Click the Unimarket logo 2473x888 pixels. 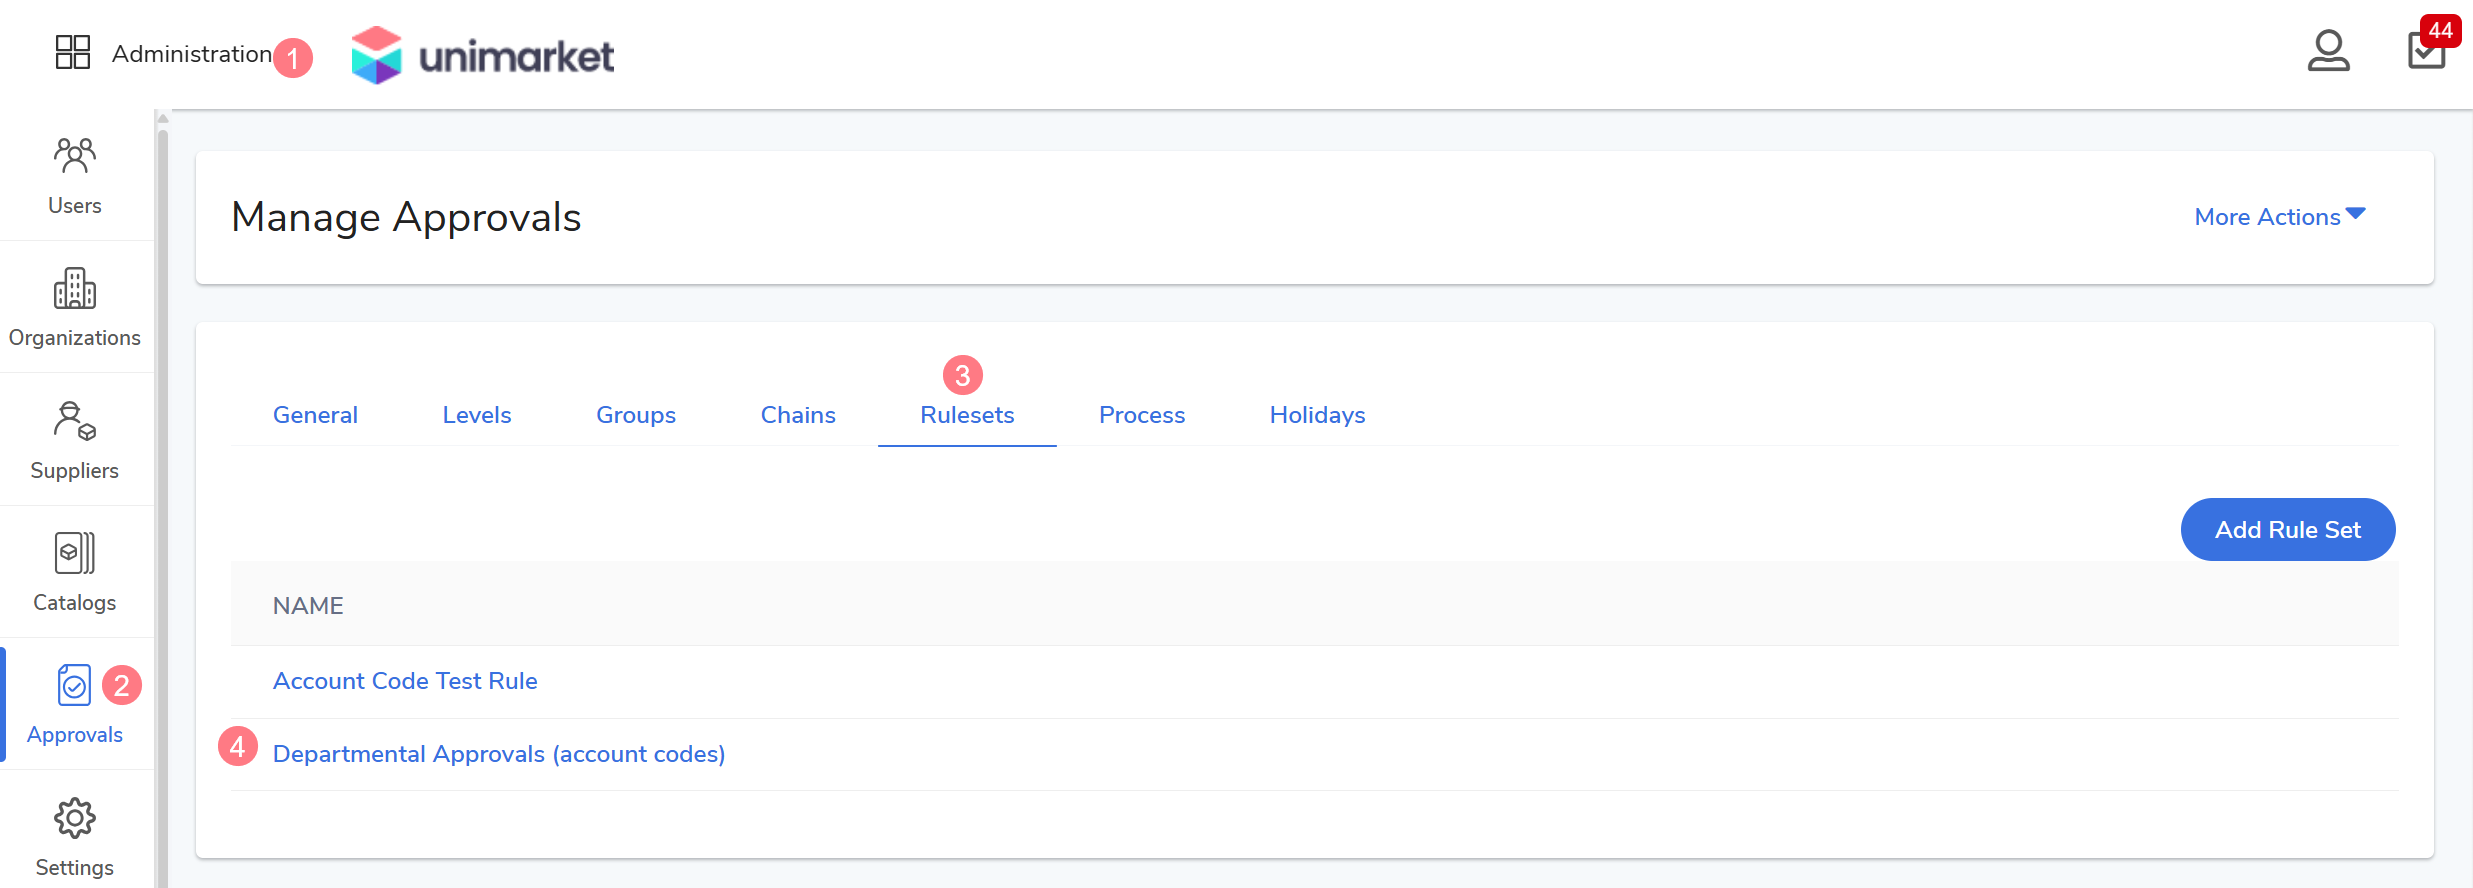coord(483,55)
